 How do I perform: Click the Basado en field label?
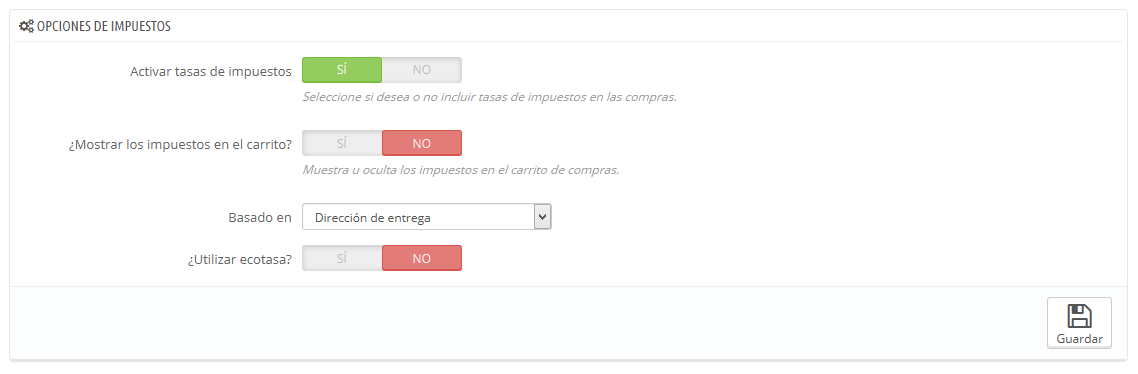tap(260, 216)
